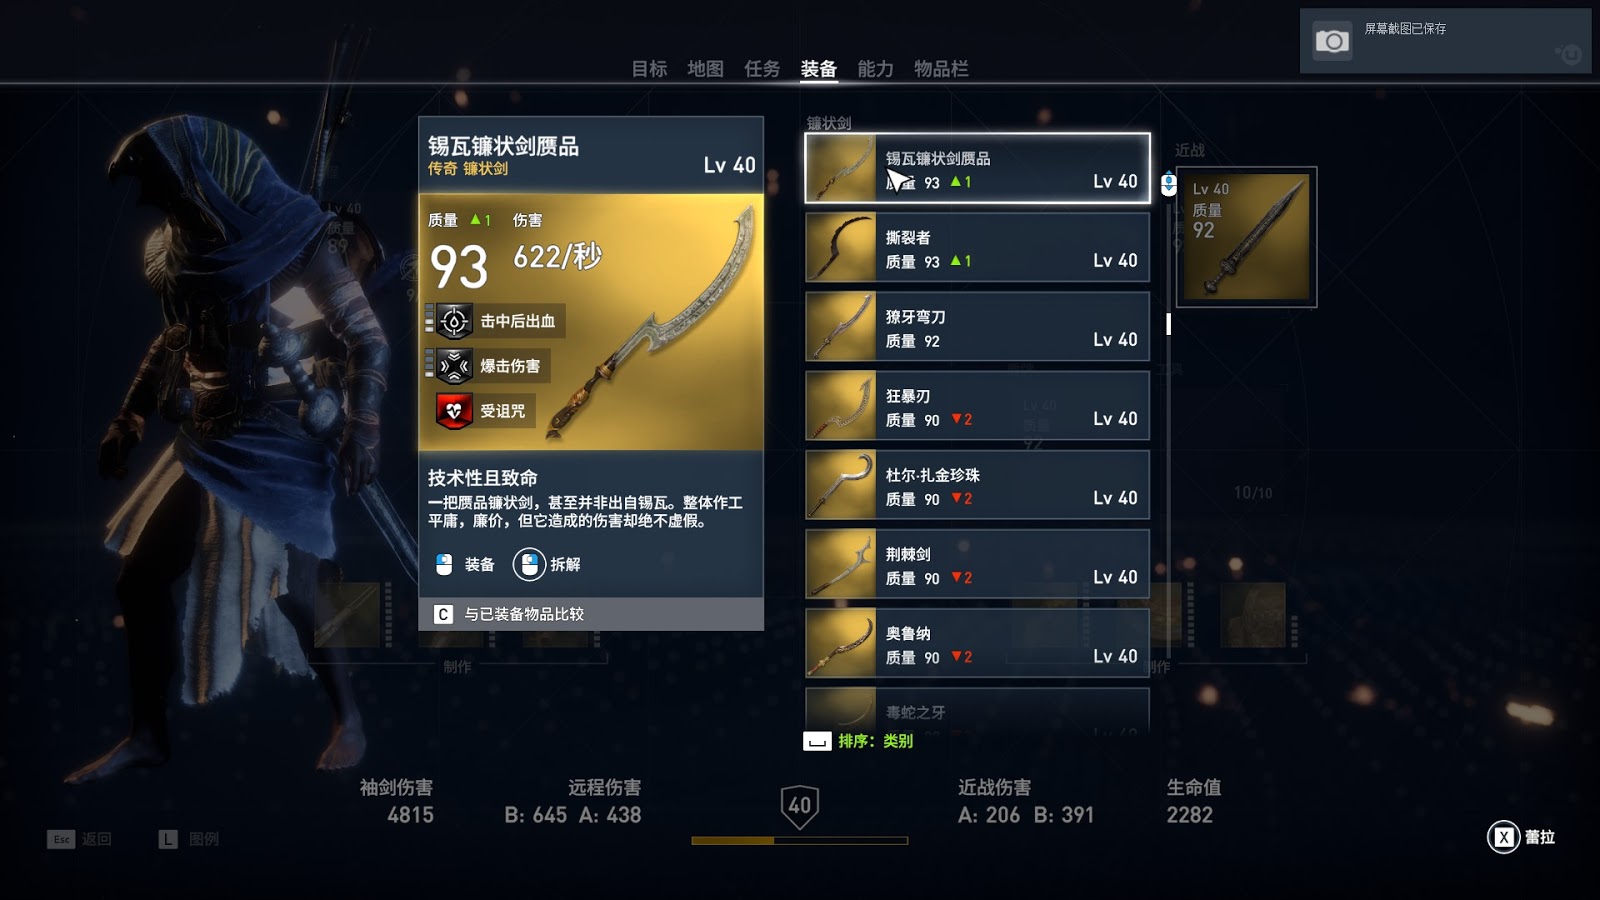The height and width of the screenshot is (900, 1600).
Task: Click the L key legend icon
Action: tap(168, 839)
